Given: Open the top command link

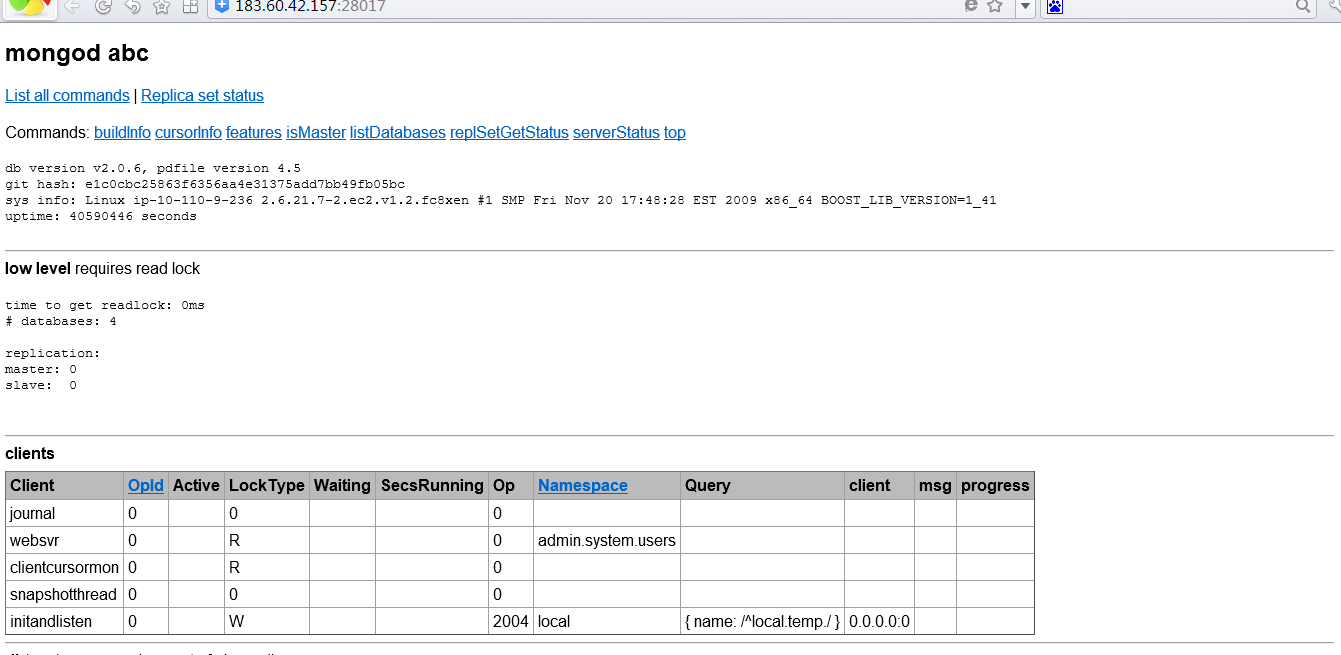Looking at the screenshot, I should pyautogui.click(x=675, y=133).
